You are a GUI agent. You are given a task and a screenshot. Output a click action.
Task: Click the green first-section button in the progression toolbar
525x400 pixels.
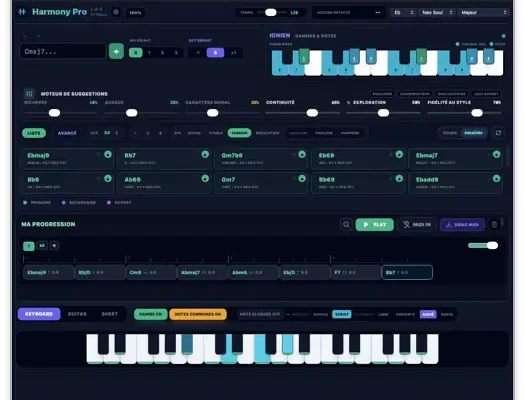point(29,246)
